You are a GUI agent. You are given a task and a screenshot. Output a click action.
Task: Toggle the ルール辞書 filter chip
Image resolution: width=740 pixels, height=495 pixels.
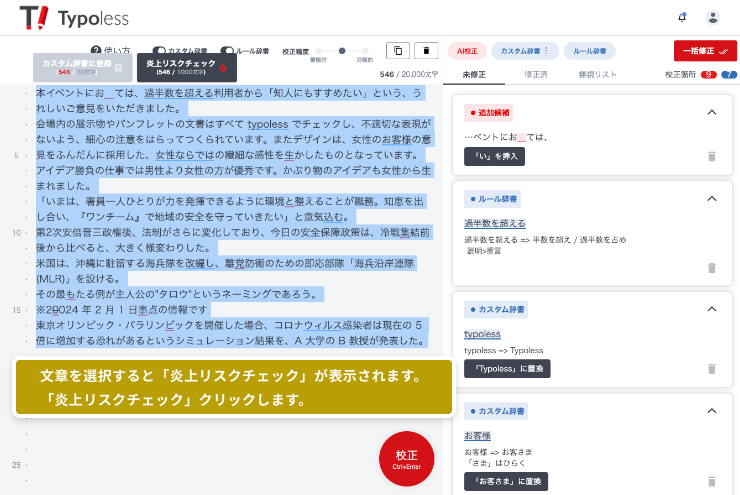coord(589,51)
